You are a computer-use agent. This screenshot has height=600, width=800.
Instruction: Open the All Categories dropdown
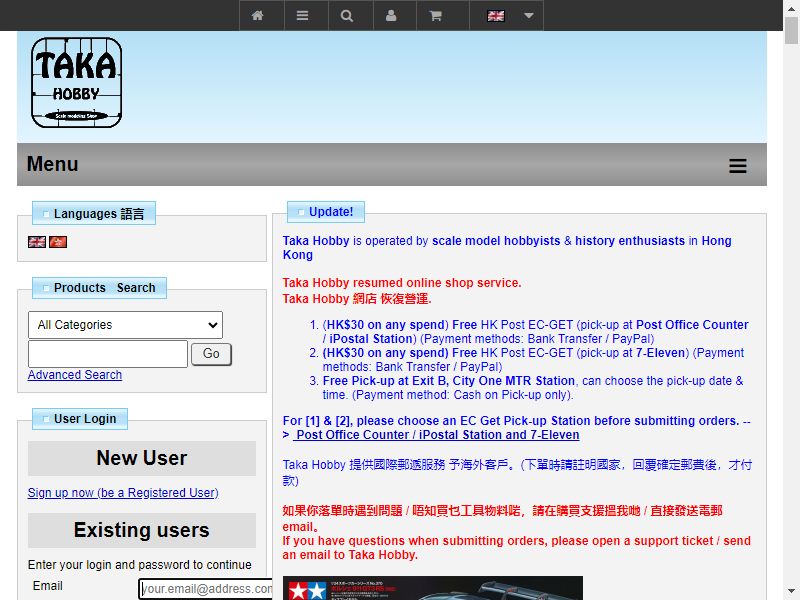(126, 325)
